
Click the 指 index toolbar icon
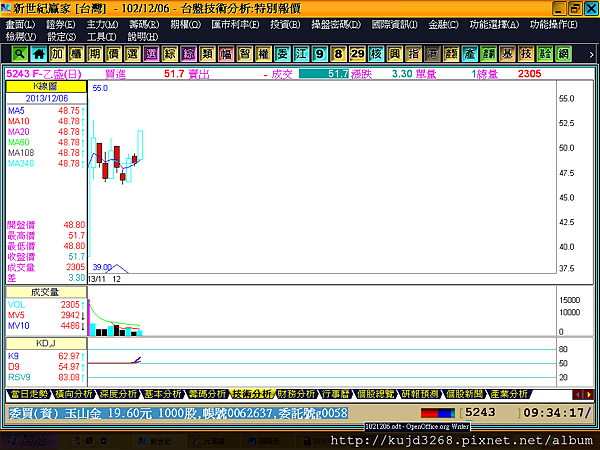[x=413, y=54]
